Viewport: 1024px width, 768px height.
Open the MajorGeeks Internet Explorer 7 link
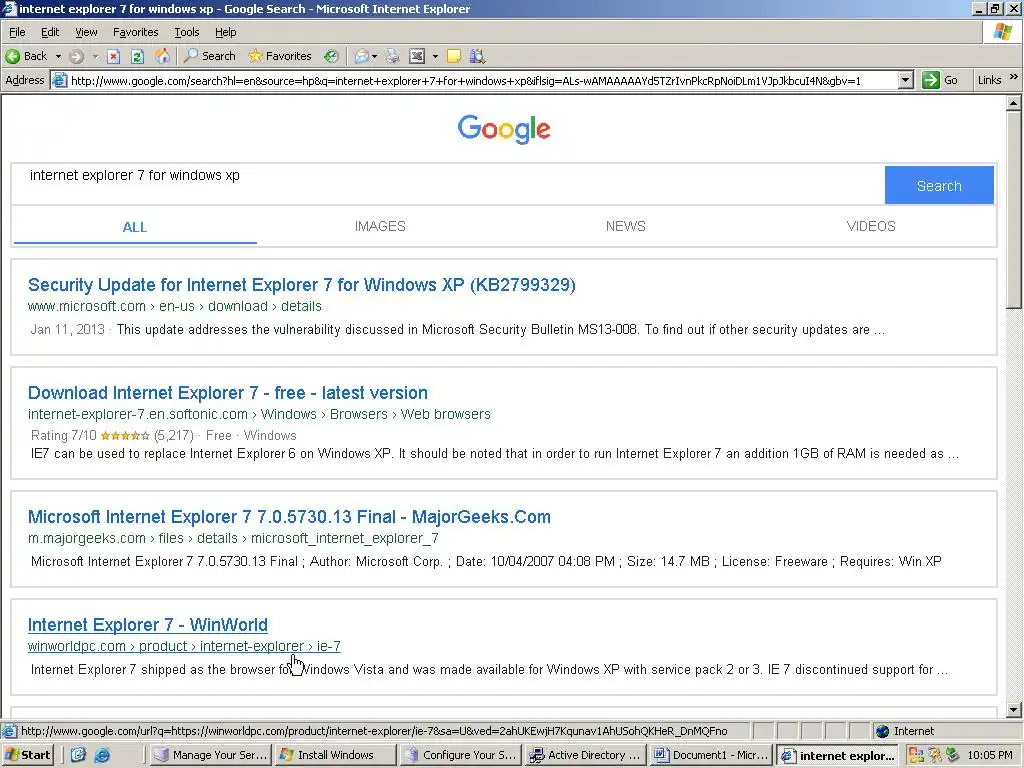pos(289,517)
